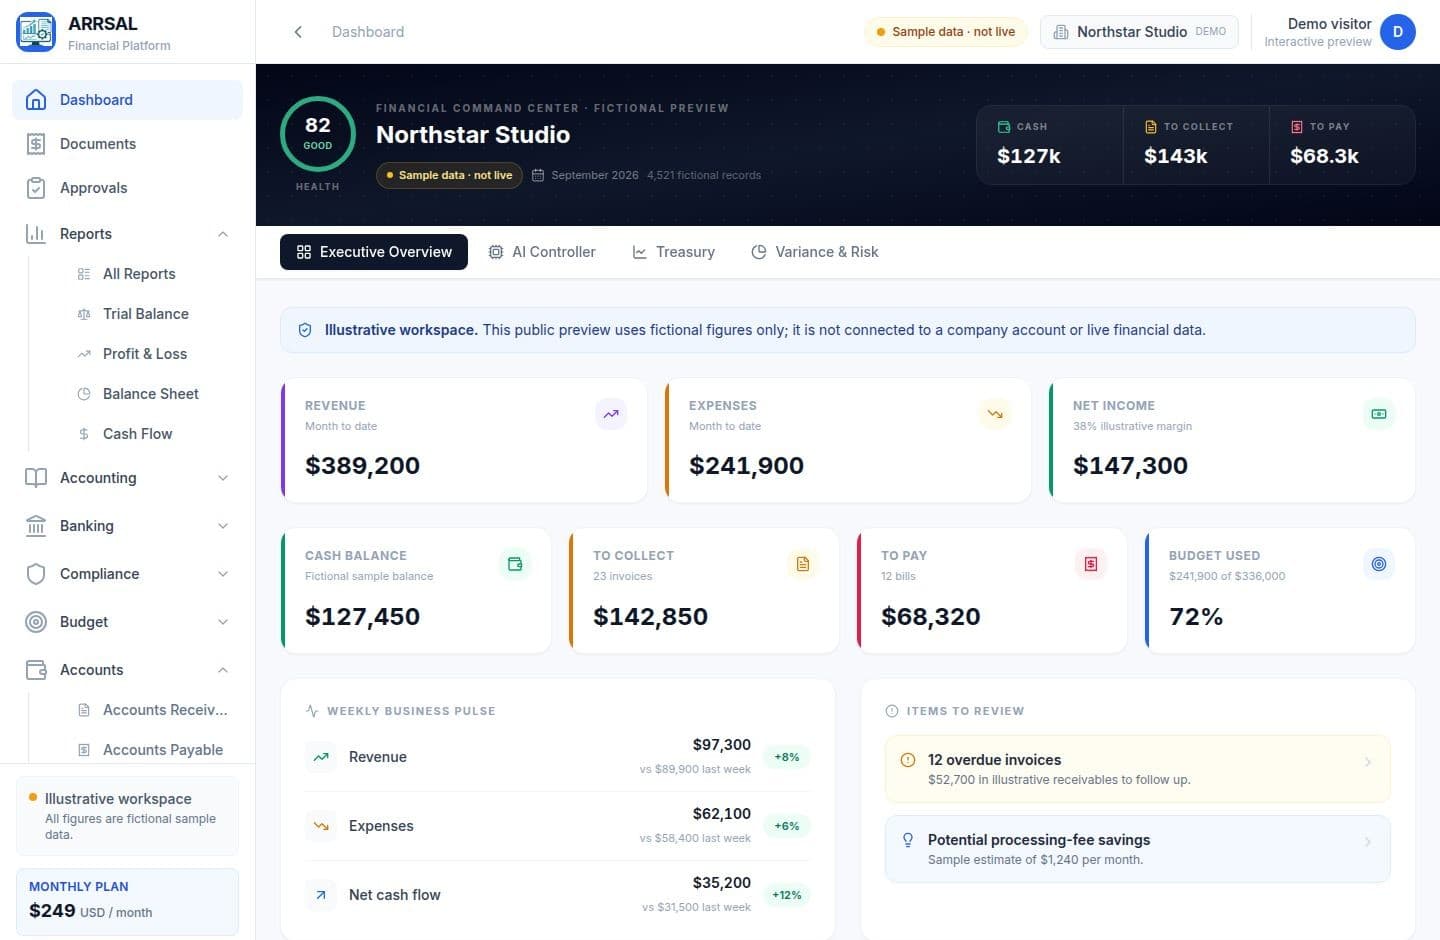Click the top bar 'Sample data · not live' badge
The height and width of the screenshot is (940, 1440).
946,32
